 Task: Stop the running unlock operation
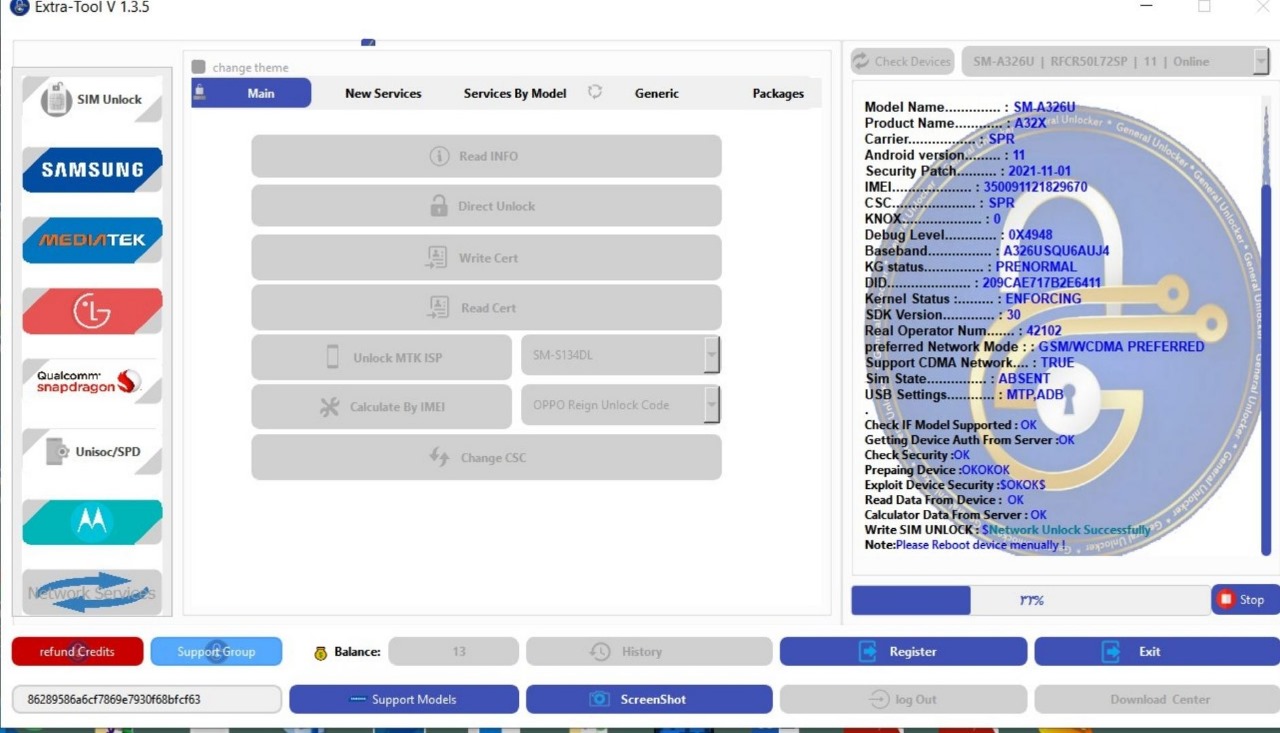click(x=1242, y=600)
